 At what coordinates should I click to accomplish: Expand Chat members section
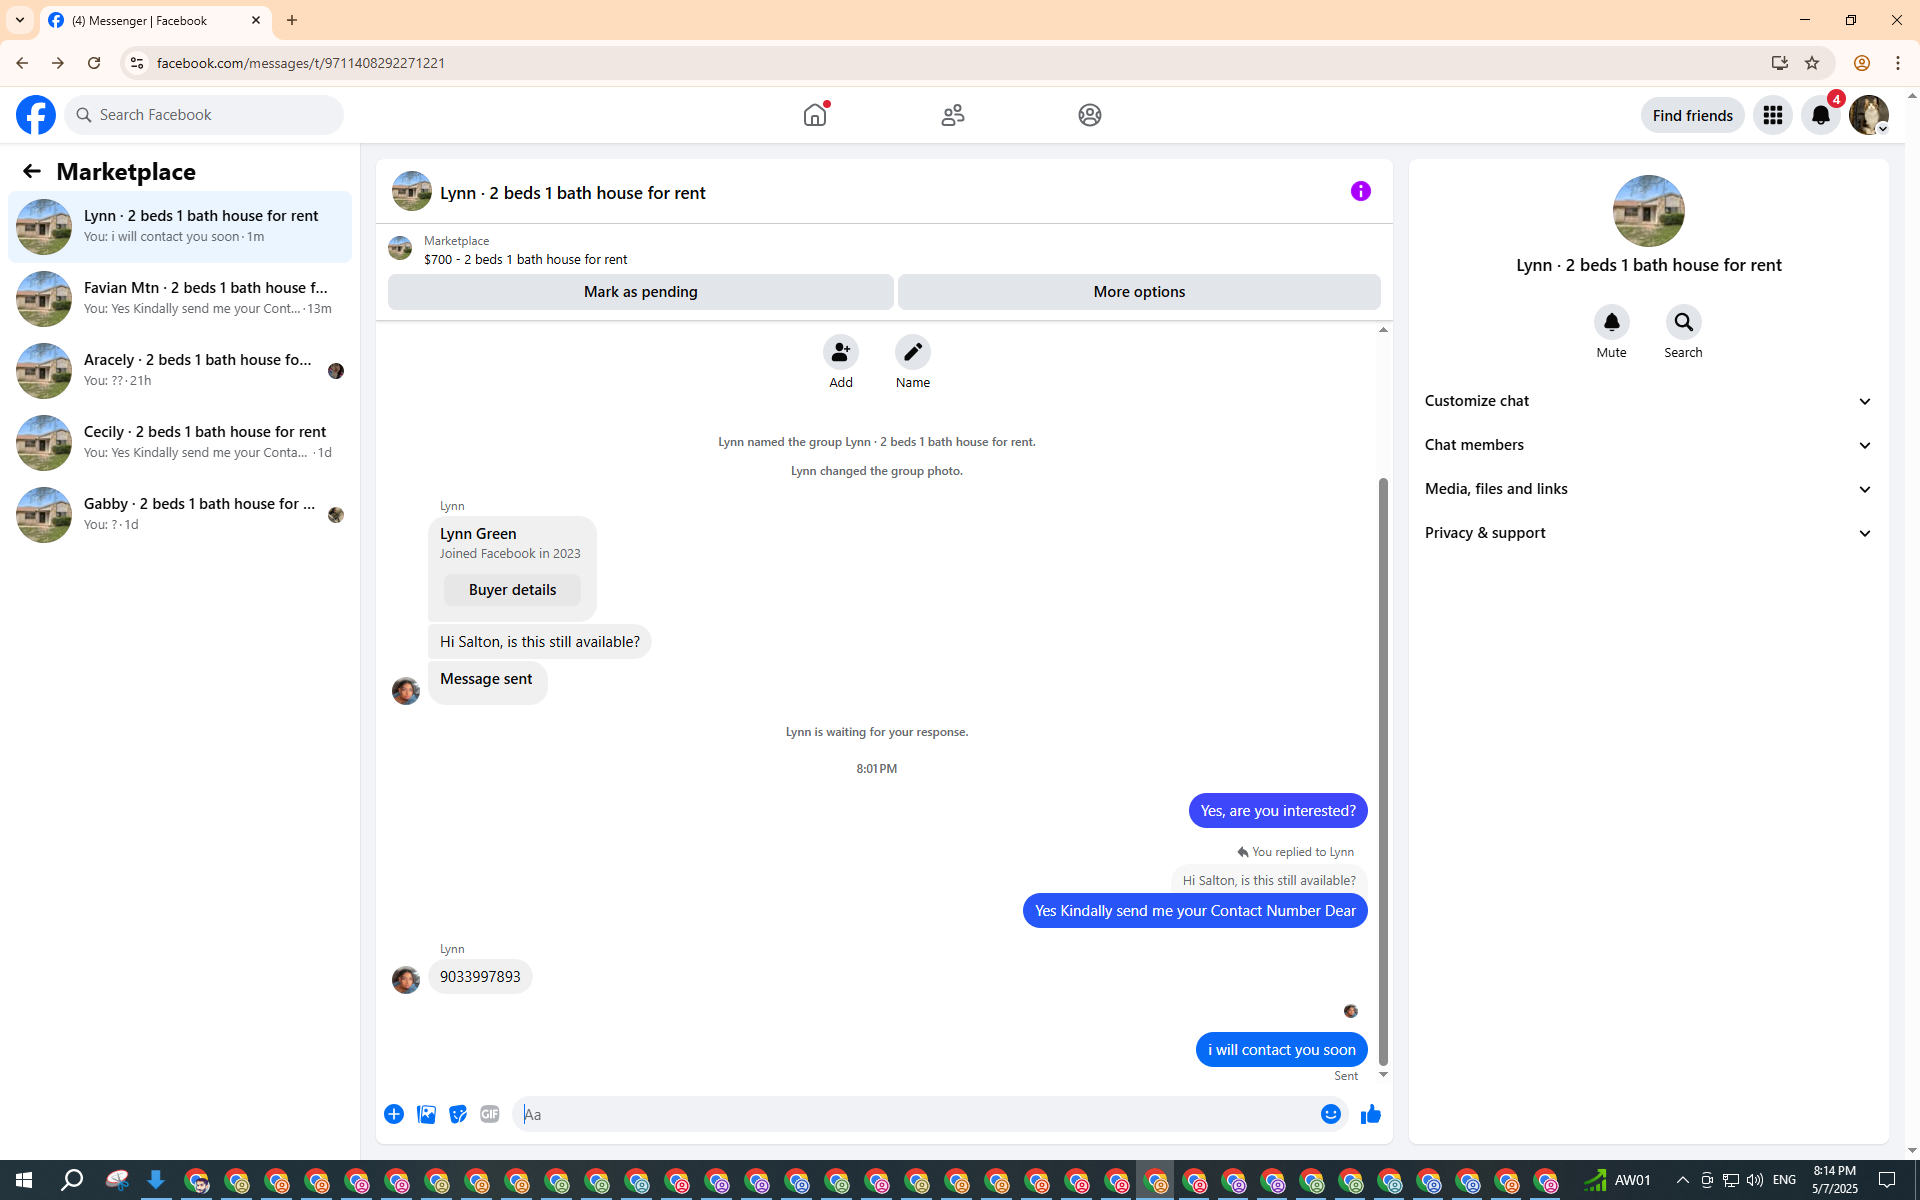[x=1648, y=445]
